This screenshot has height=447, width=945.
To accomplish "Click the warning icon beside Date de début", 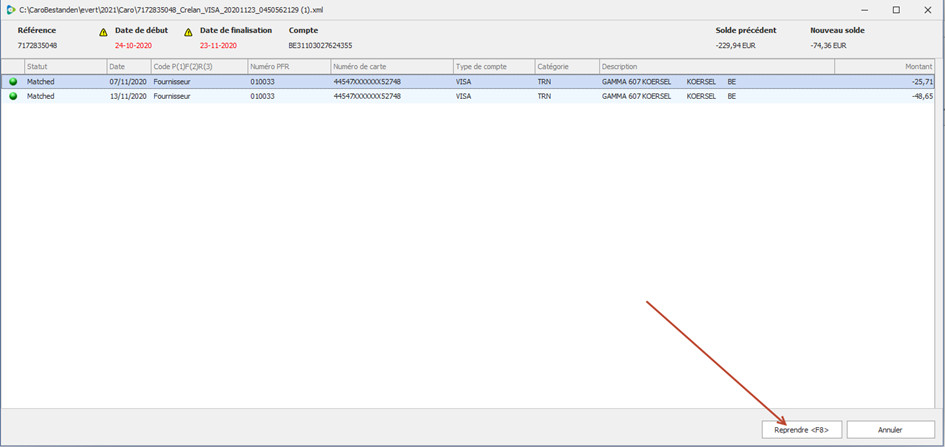I will coord(104,33).
